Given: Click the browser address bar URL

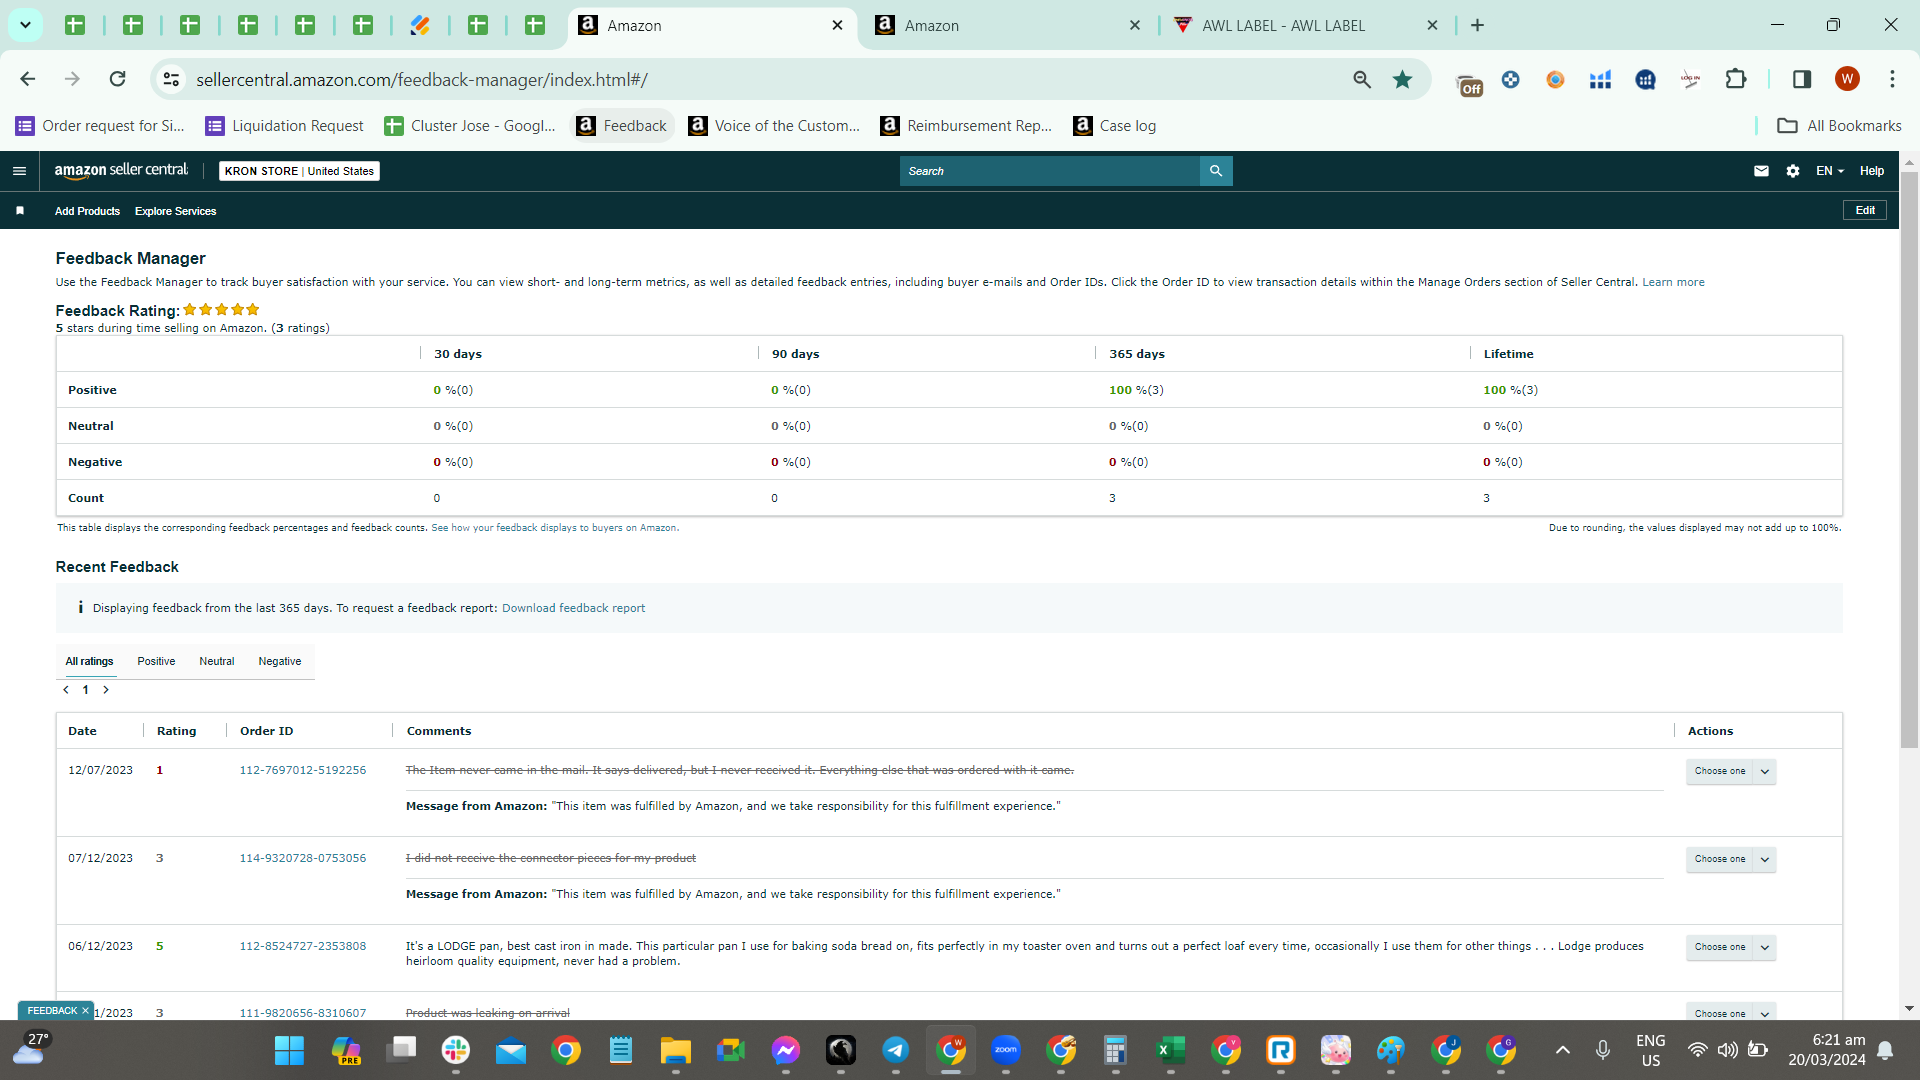Looking at the screenshot, I should pos(422,79).
